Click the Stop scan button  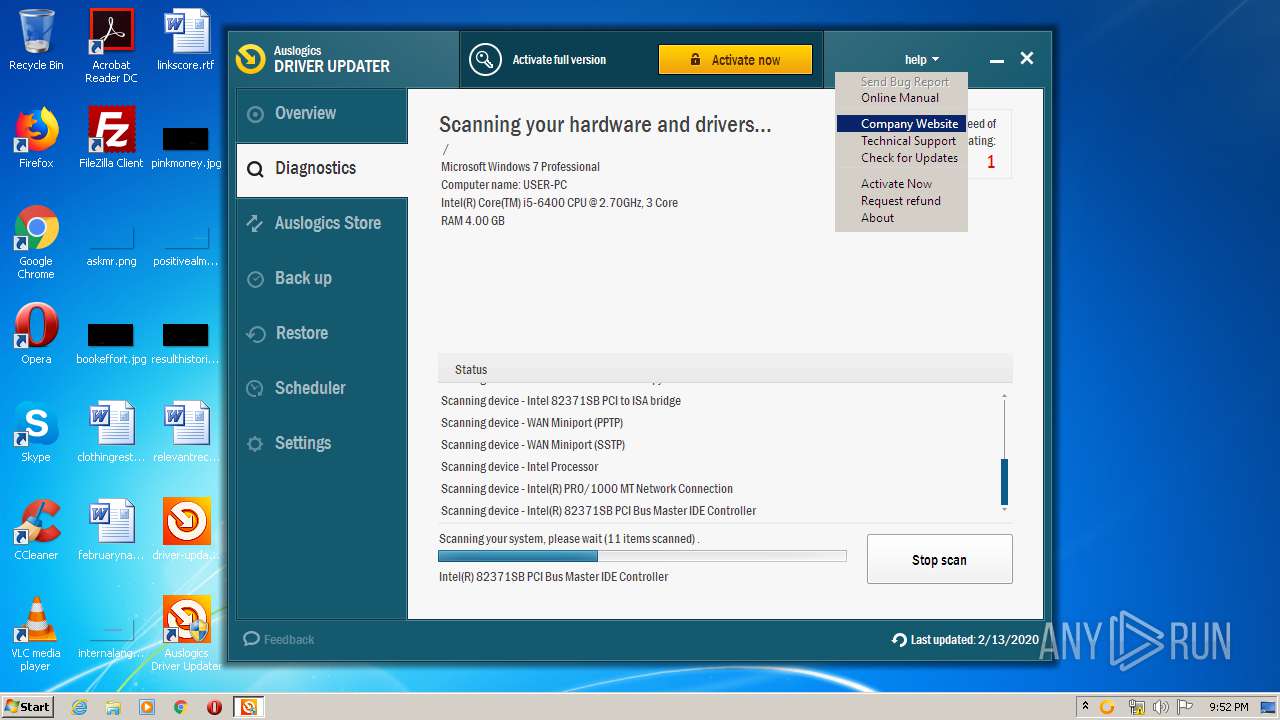(x=940, y=559)
